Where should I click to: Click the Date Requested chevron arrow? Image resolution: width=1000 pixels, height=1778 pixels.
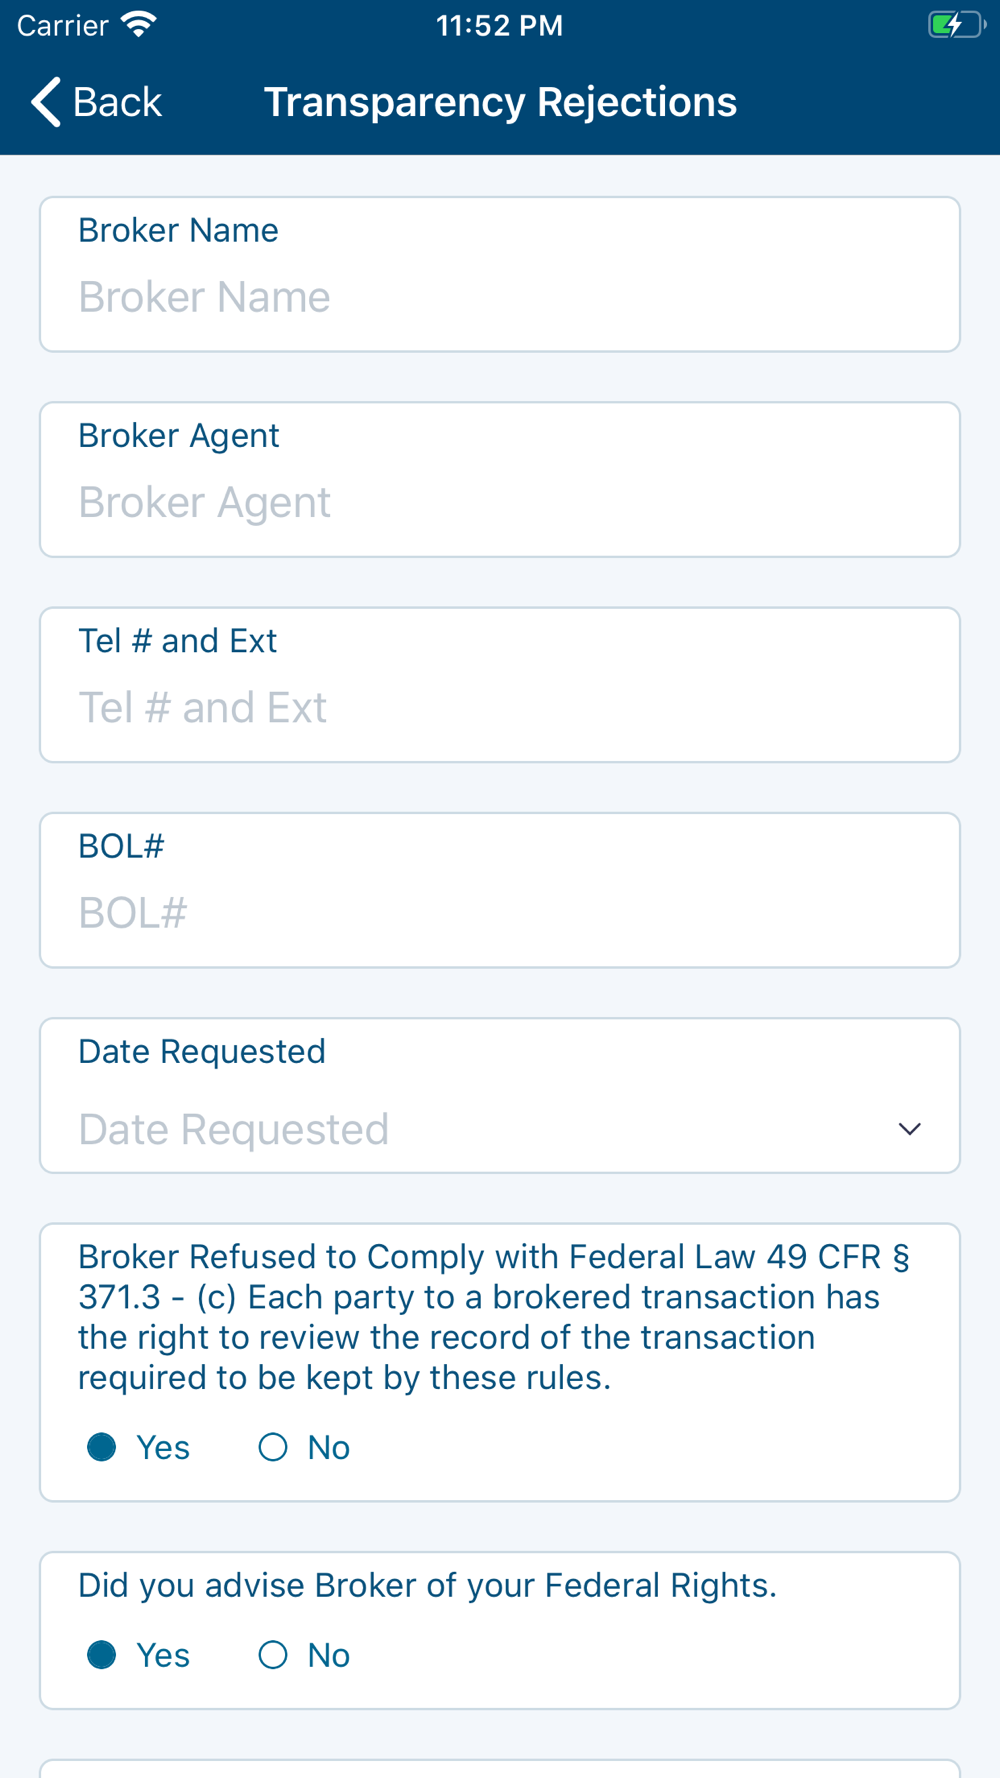[x=909, y=1129]
